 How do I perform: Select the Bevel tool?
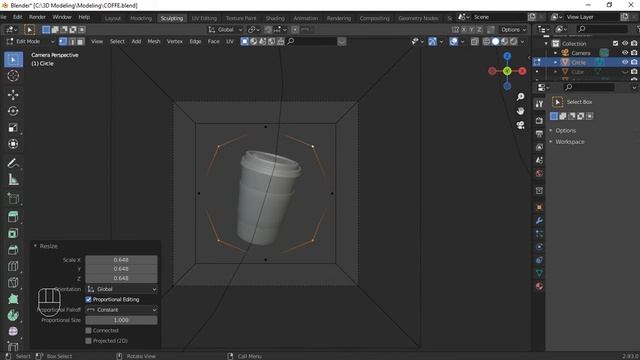[x=13, y=249]
